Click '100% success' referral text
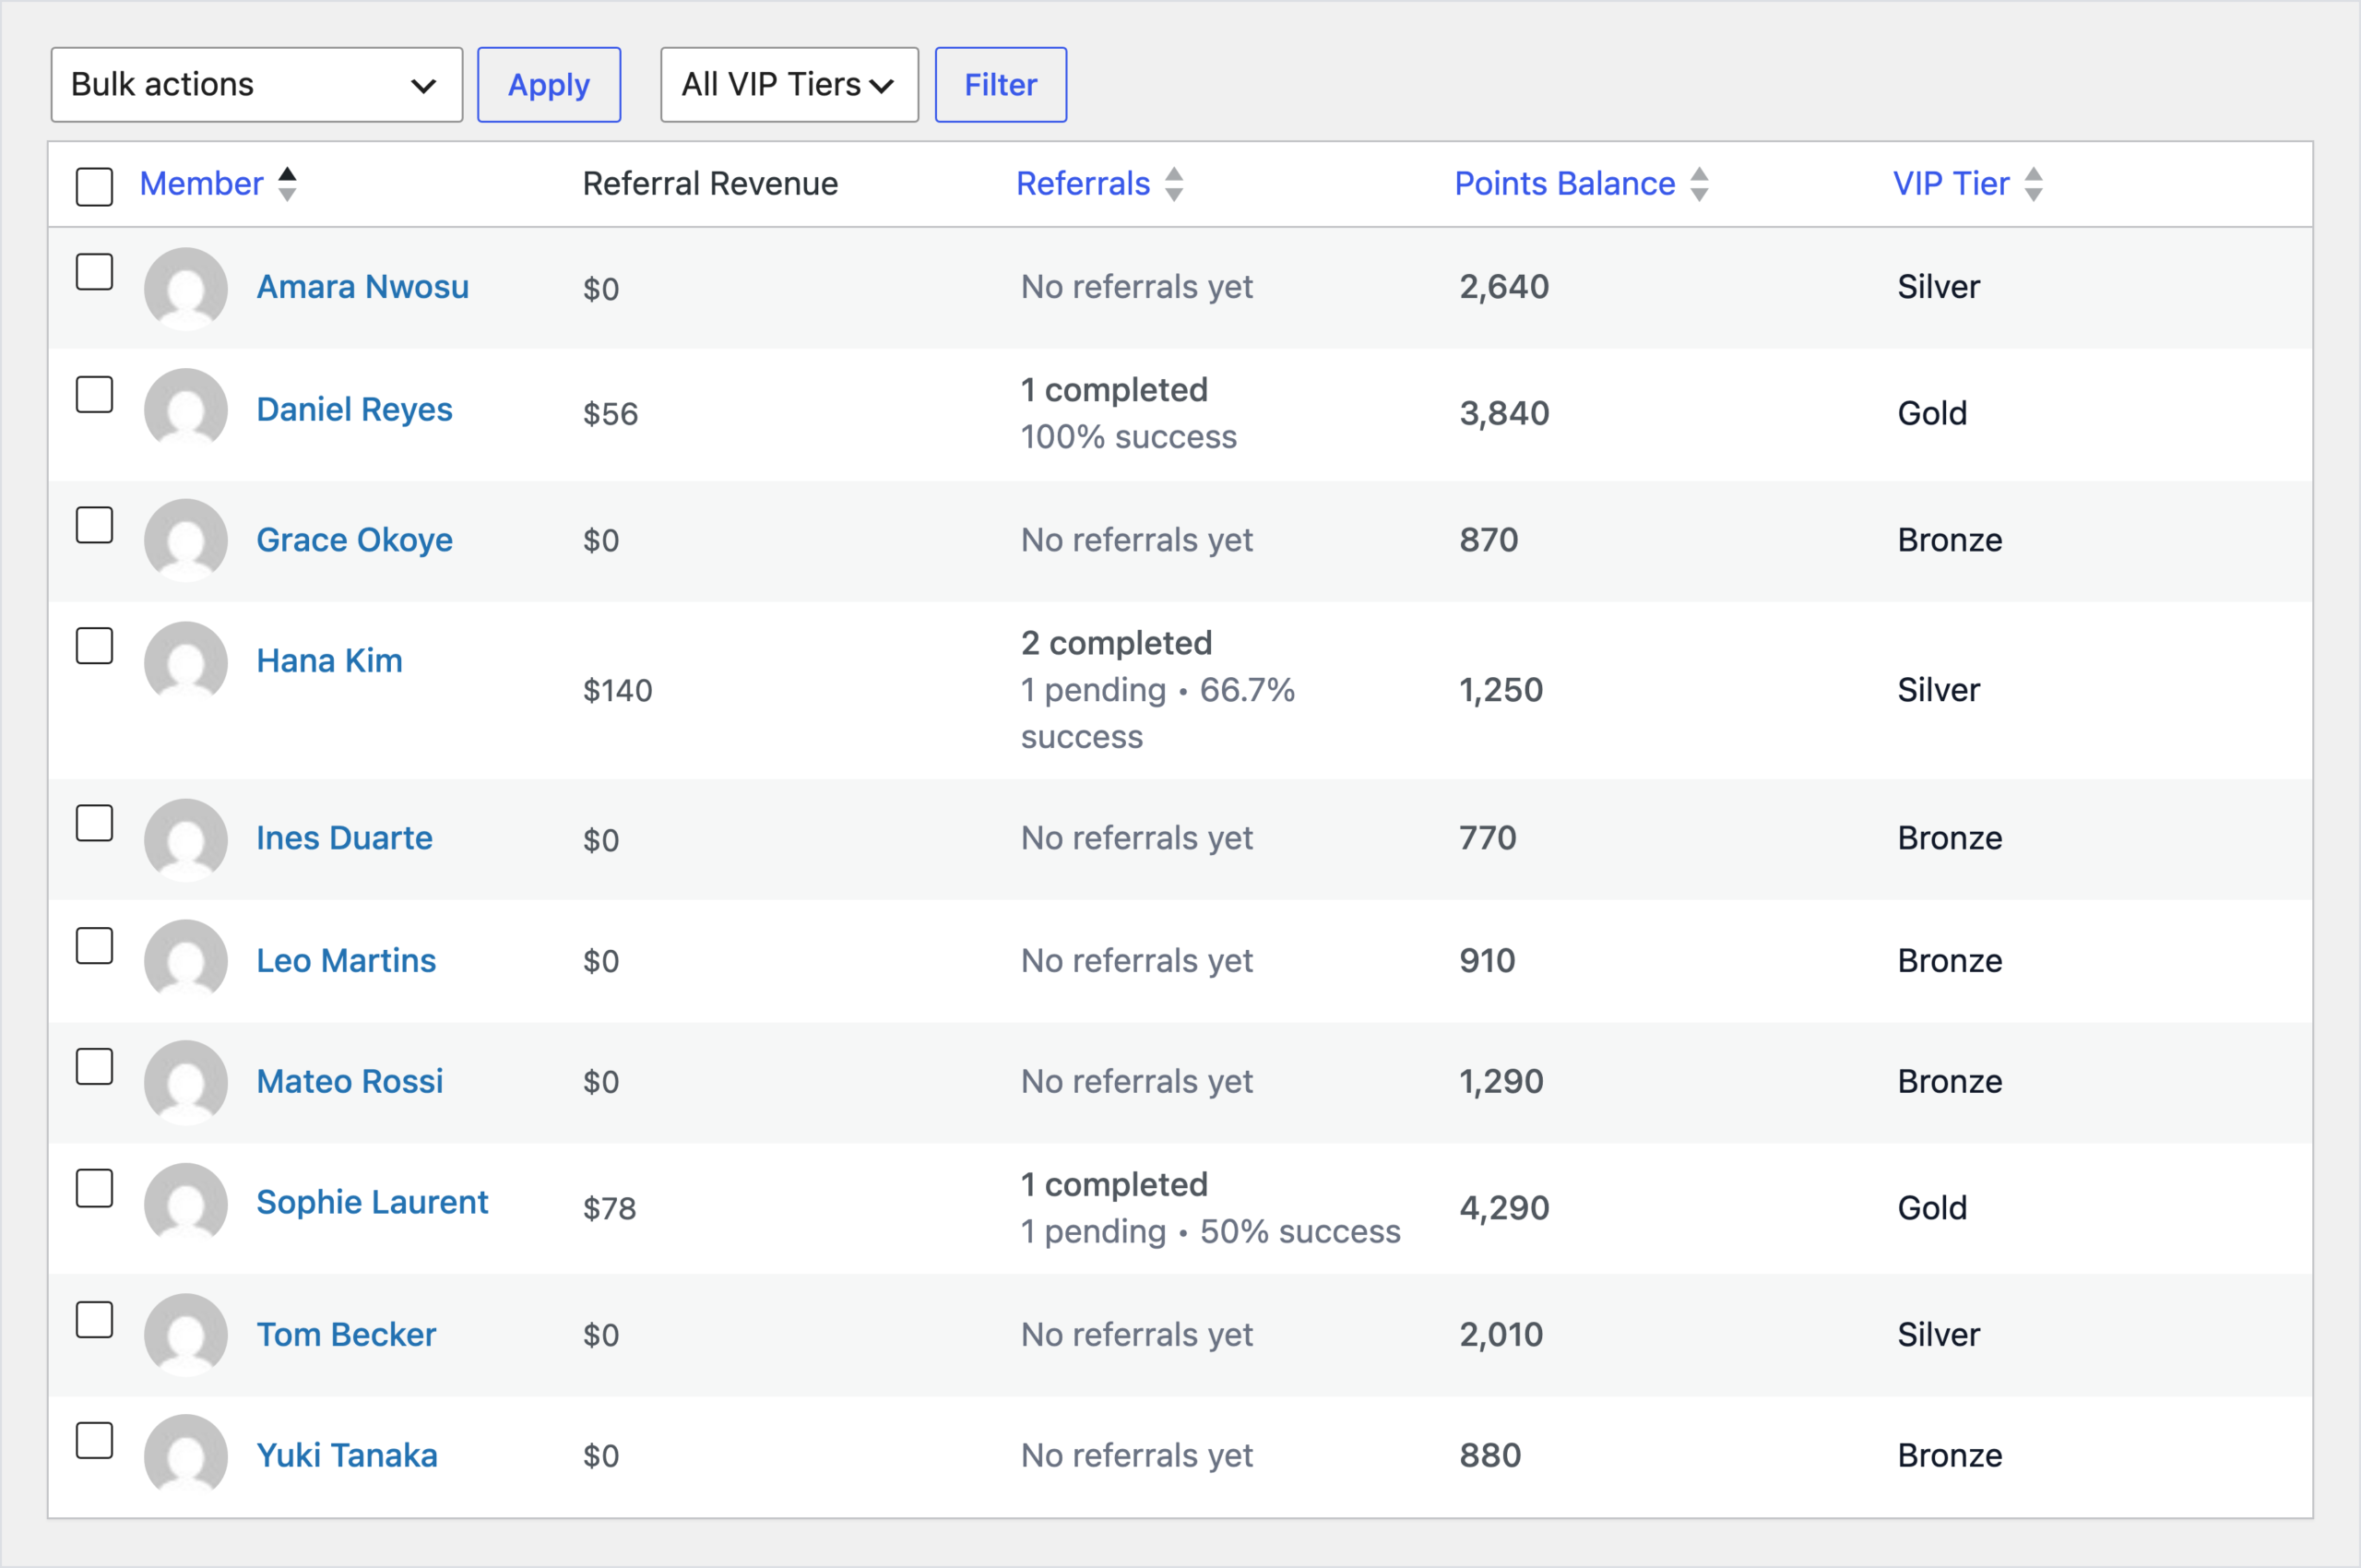This screenshot has height=1568, width=2361. [x=1129, y=437]
